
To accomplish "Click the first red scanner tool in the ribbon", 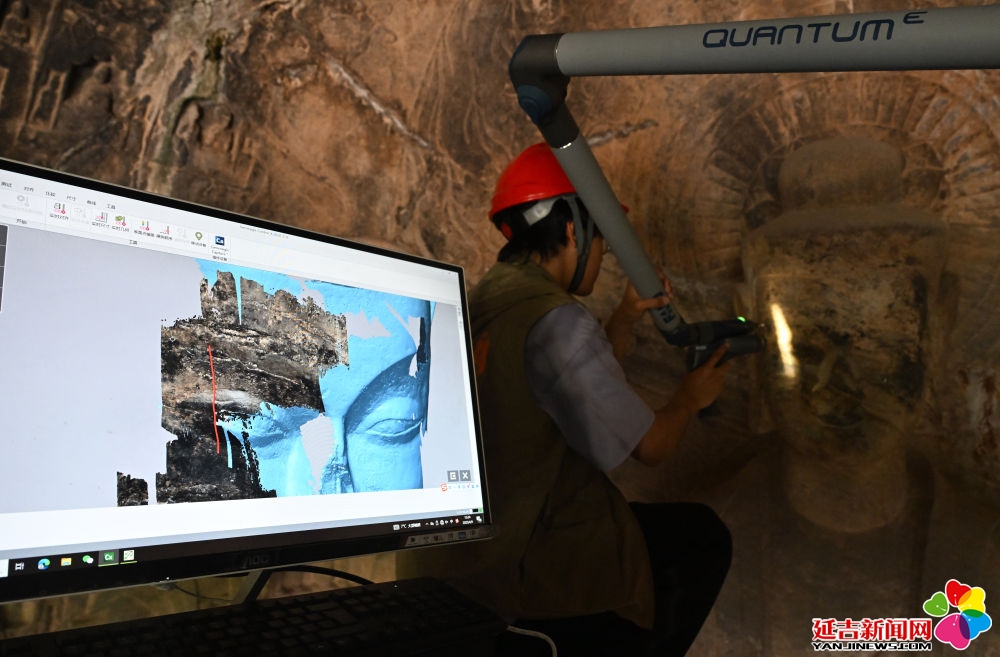I will 58,208.
